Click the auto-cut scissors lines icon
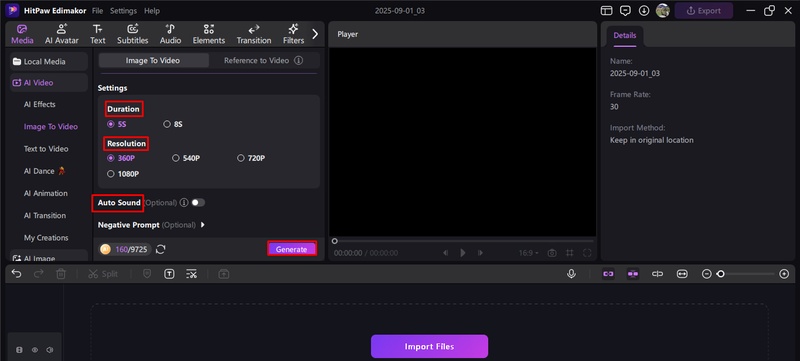800x361 pixels. pos(191,274)
